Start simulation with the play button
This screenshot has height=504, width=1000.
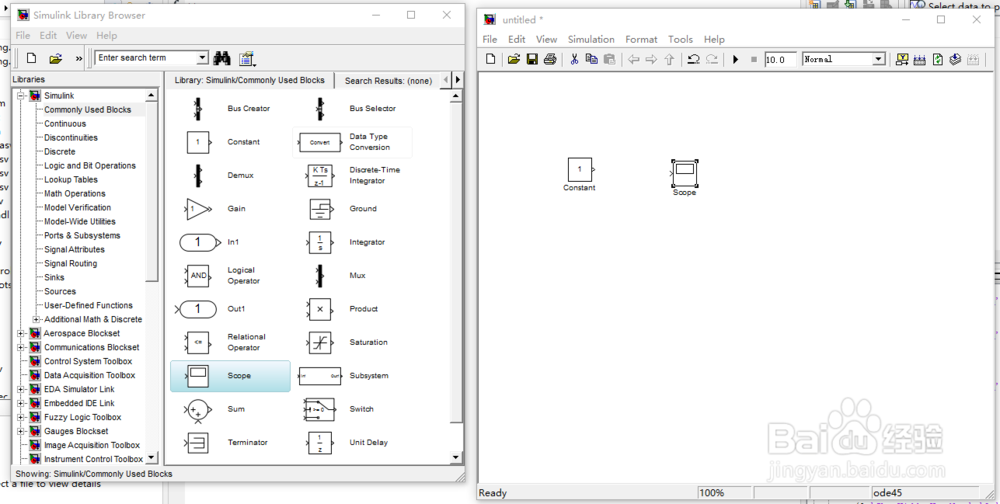[x=735, y=59]
